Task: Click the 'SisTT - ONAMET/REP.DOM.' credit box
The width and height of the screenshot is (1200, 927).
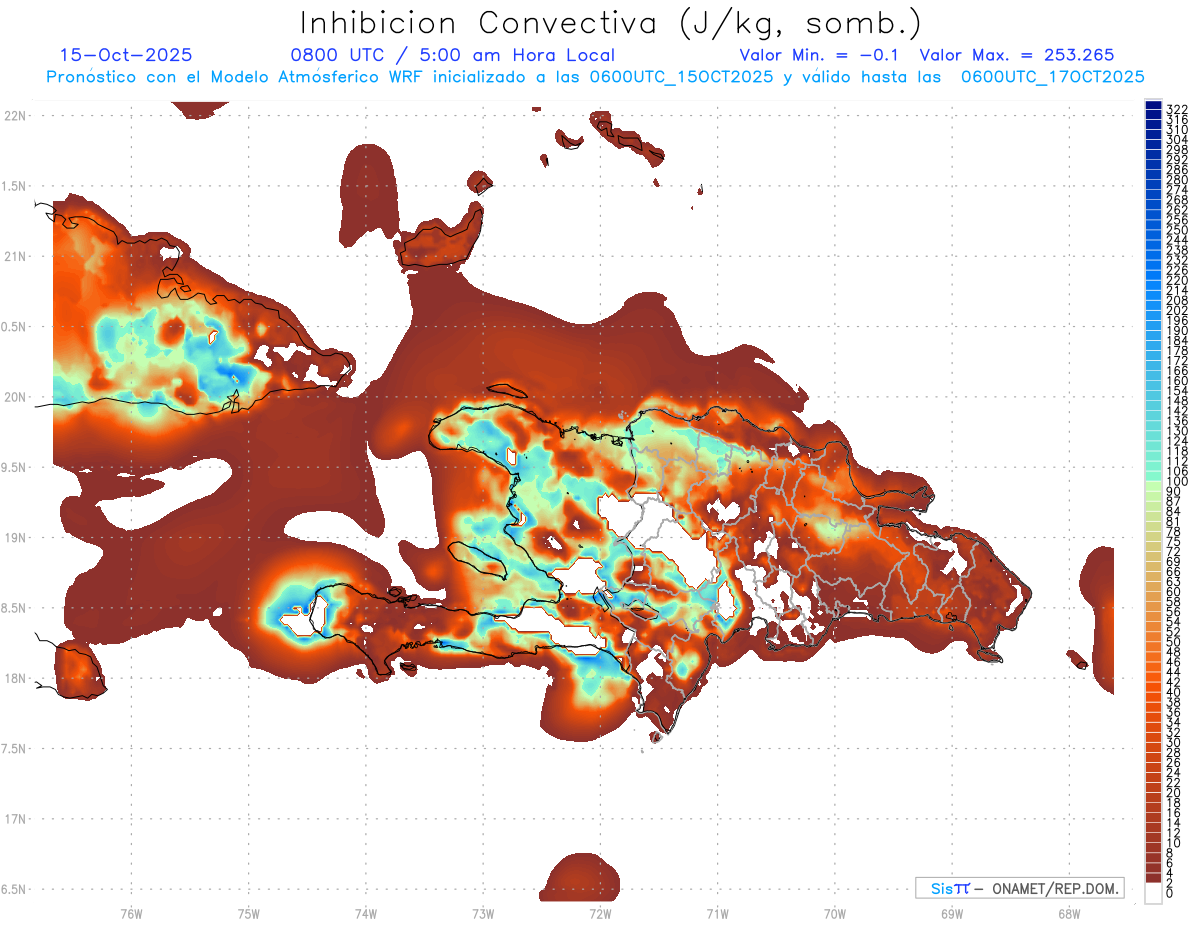Action: pos(1019,888)
